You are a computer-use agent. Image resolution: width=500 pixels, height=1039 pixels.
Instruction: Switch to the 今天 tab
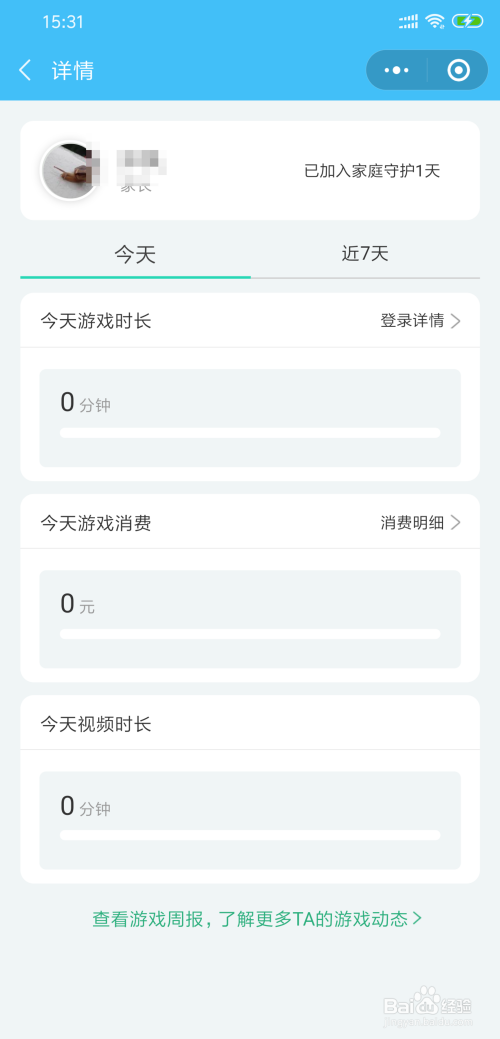(135, 255)
